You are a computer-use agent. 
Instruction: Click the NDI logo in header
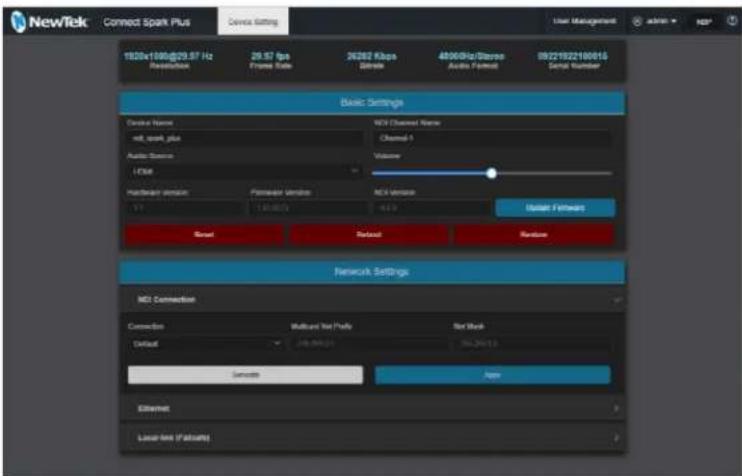point(704,22)
